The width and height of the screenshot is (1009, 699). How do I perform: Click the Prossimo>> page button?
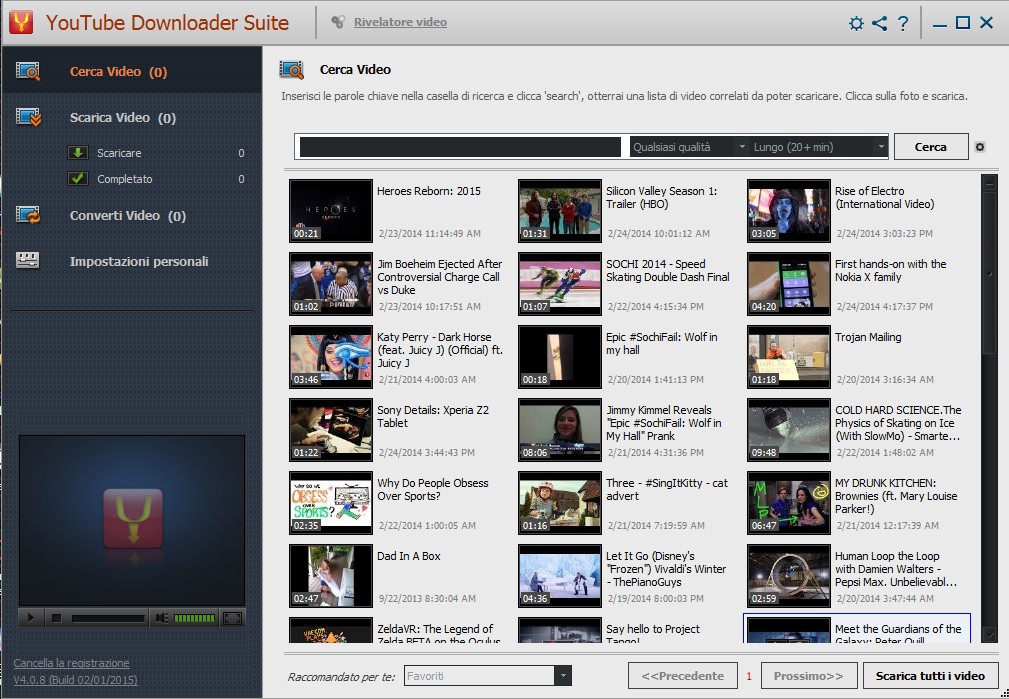tap(809, 676)
